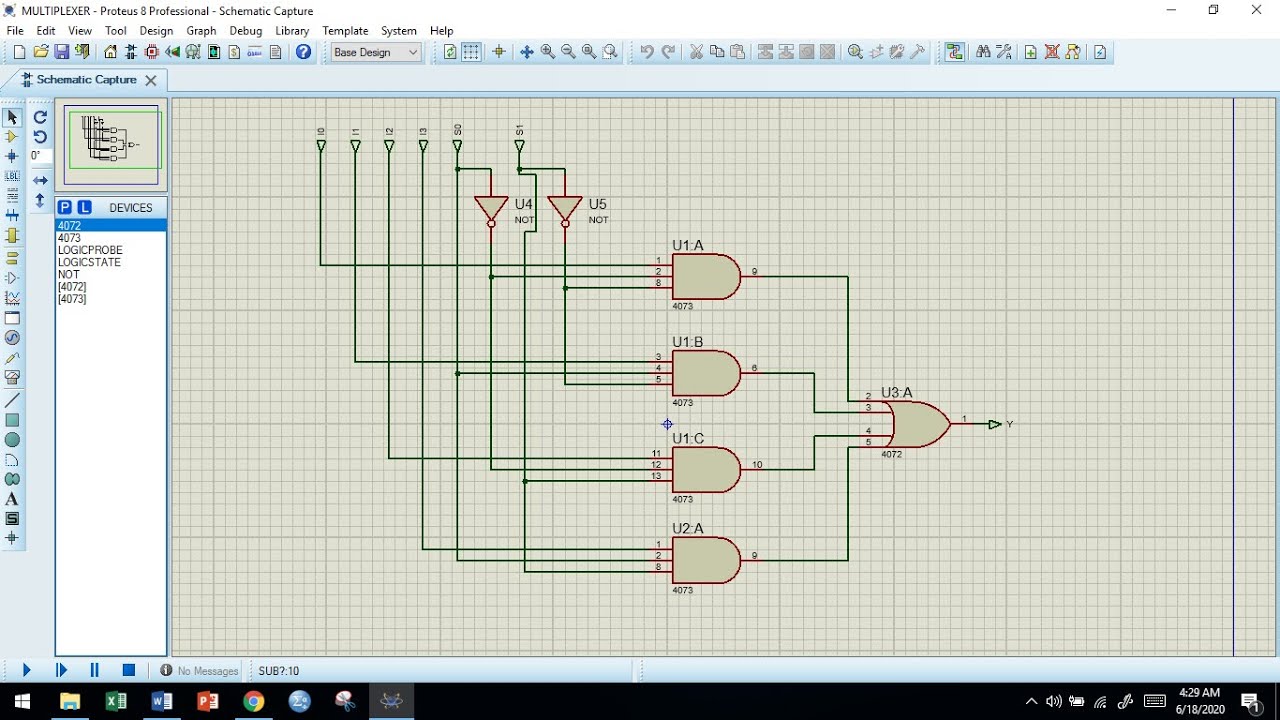Open the Design menu
This screenshot has height=720, width=1280.
point(156,31)
